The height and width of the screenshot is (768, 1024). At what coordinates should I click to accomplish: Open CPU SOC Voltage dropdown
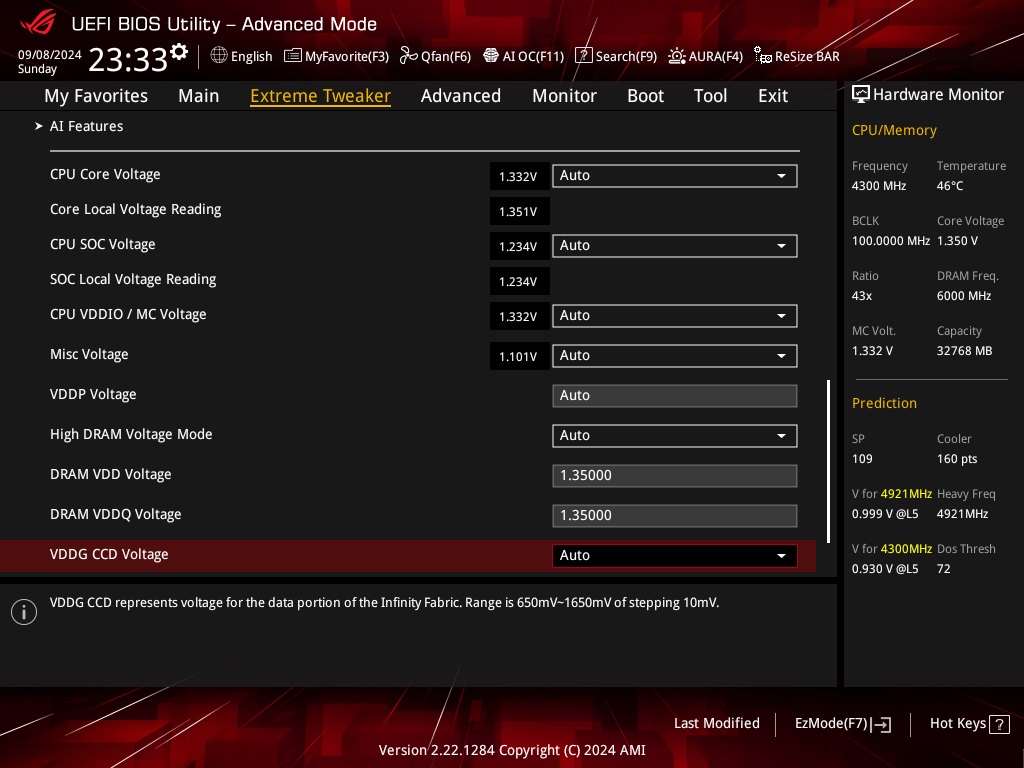pyautogui.click(x=675, y=246)
